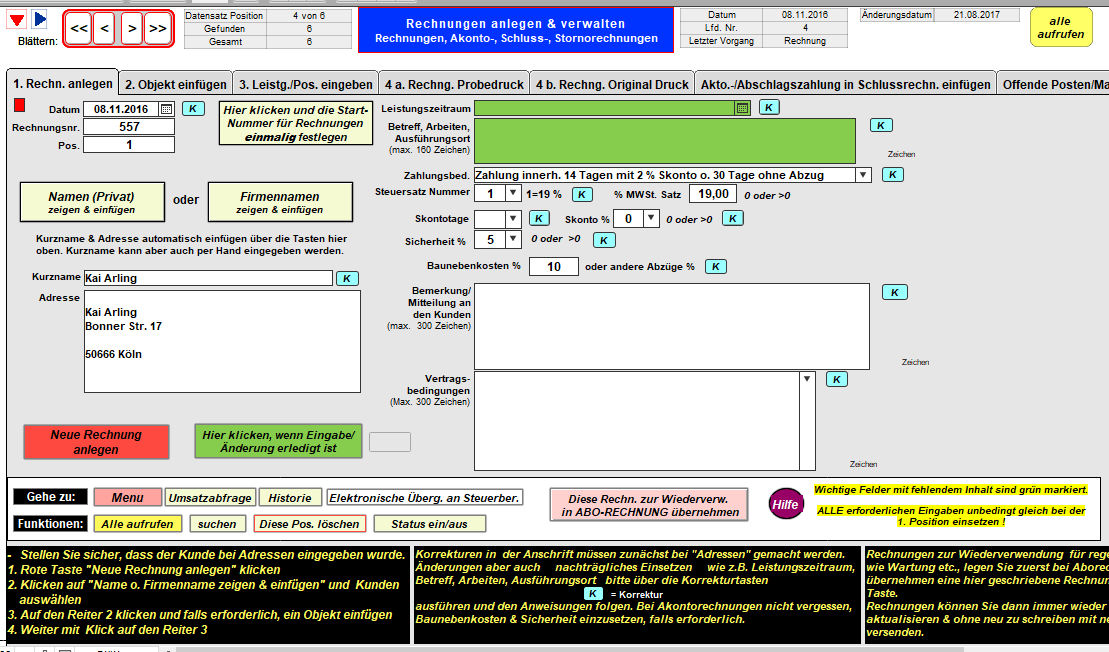
Task: Click the % MWSt. Satz field 19,00
Action: (713, 194)
